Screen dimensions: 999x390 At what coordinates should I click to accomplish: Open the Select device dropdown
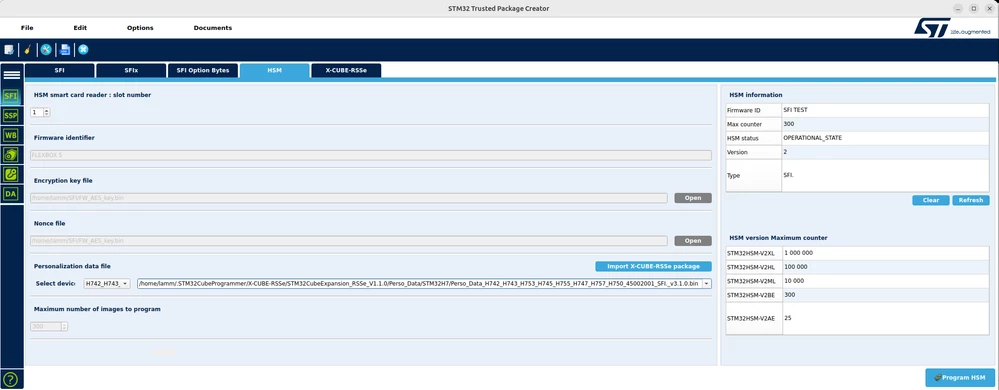click(107, 284)
